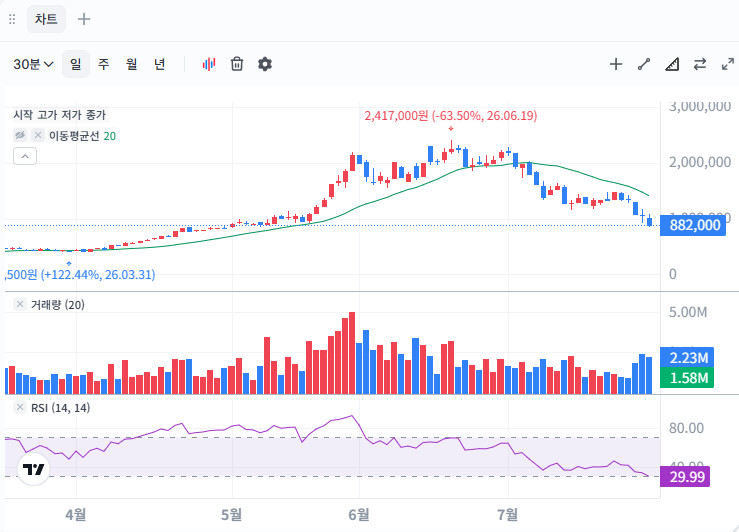The height and width of the screenshot is (532, 739).
Task: Click the 7월 time axis label
Action: [x=508, y=515]
